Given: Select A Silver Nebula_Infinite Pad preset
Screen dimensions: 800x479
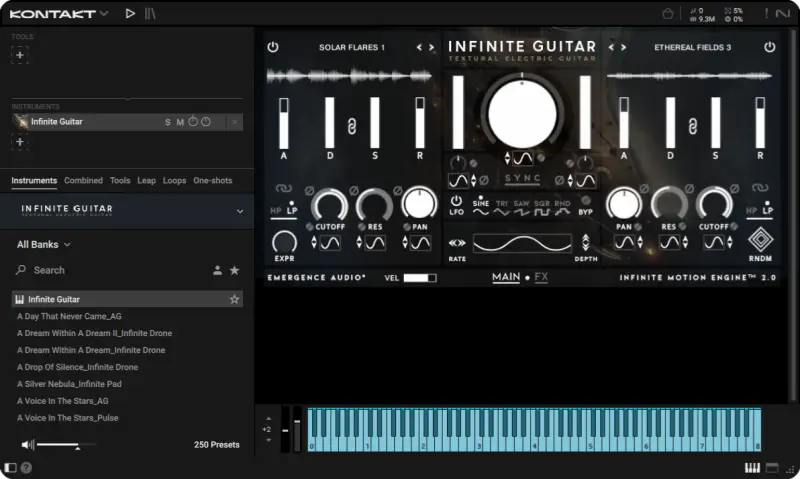Looking at the screenshot, I should click(x=69, y=384).
